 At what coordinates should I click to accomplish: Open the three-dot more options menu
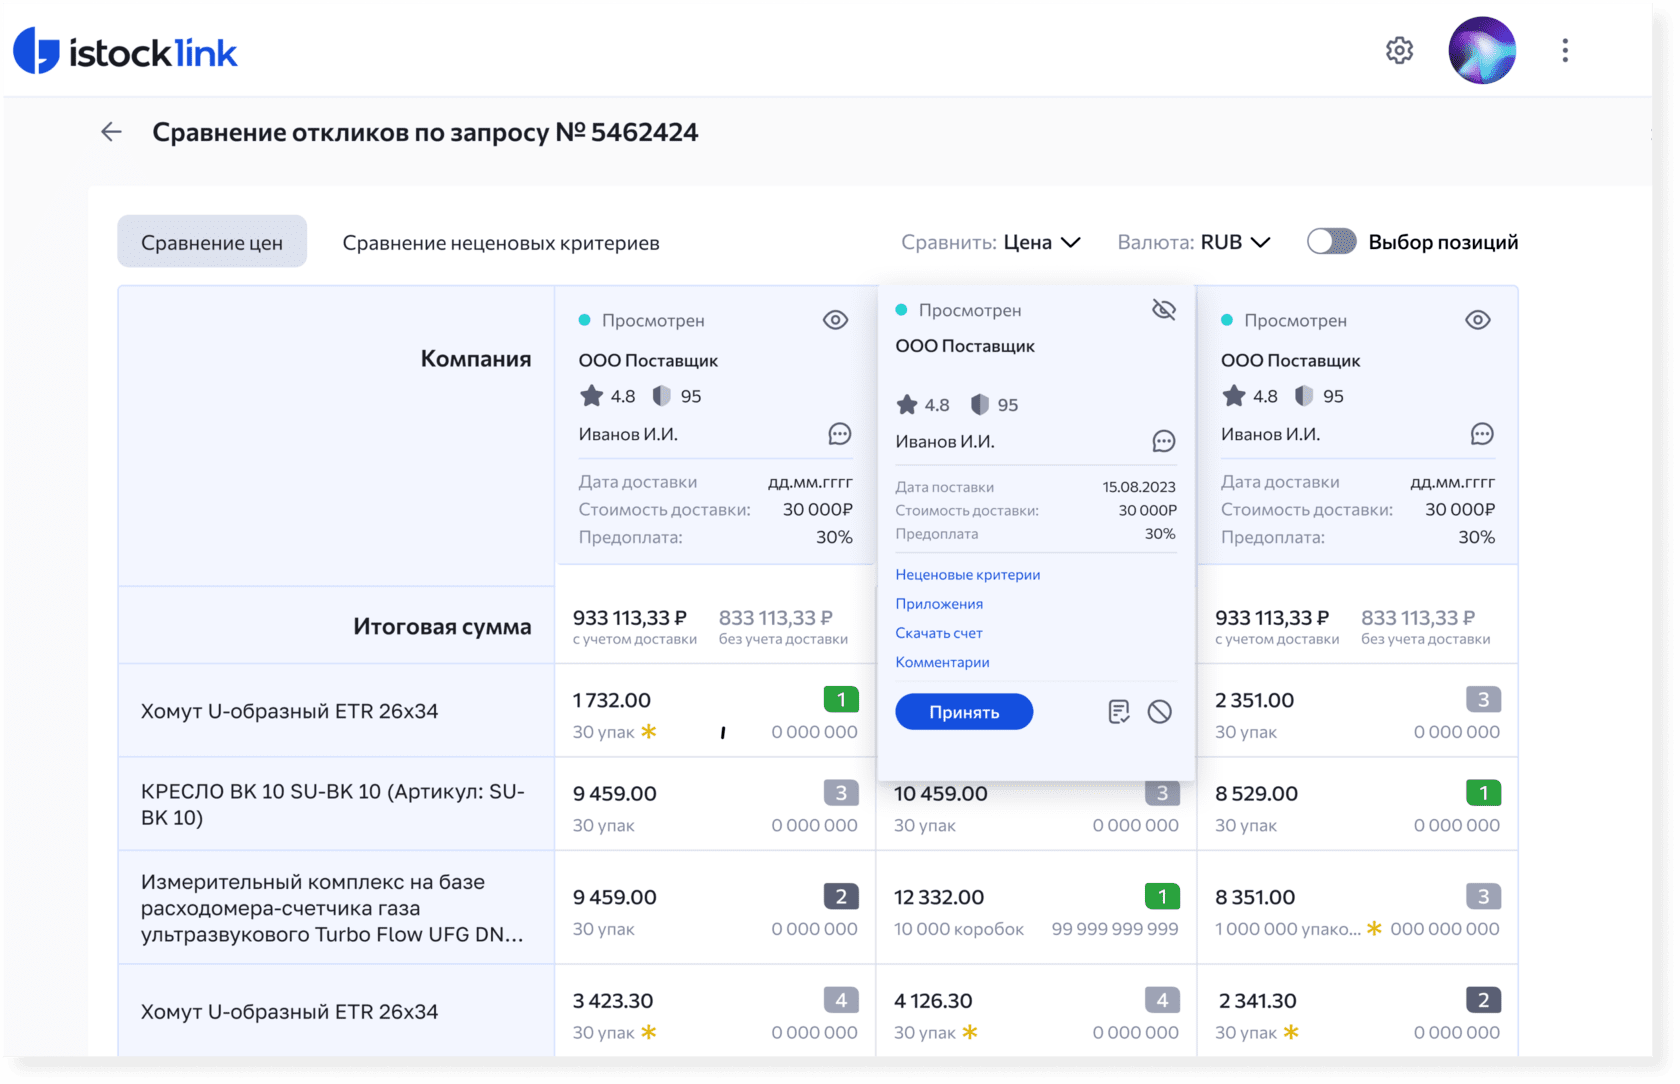pos(1565,50)
